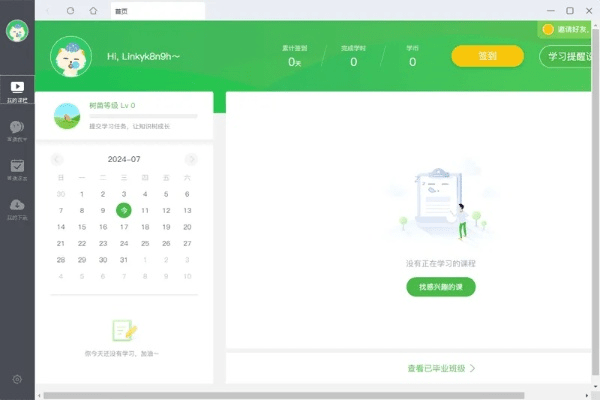This screenshot has width=600, height=400.
Task: Open My Courses in the sidebar
Action: (x=17, y=91)
